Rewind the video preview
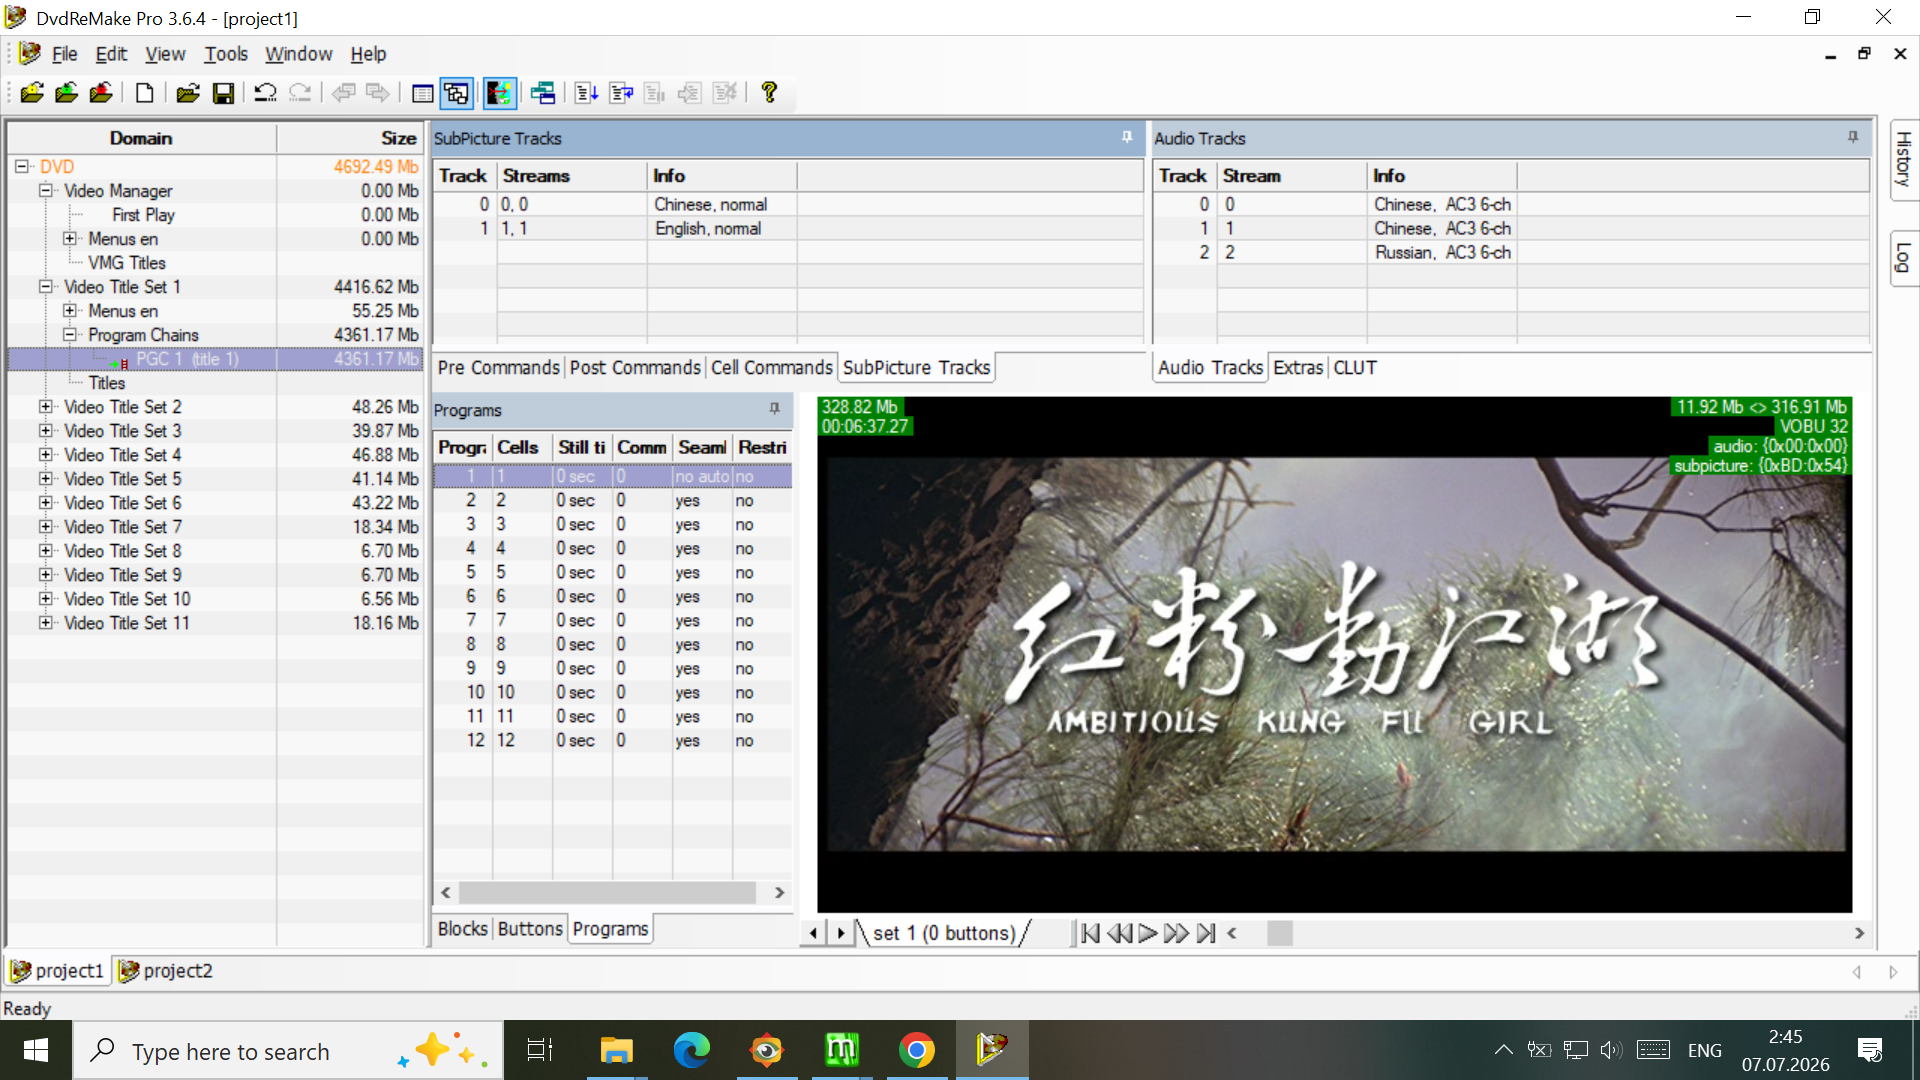1920x1080 pixels. pyautogui.click(x=1120, y=933)
